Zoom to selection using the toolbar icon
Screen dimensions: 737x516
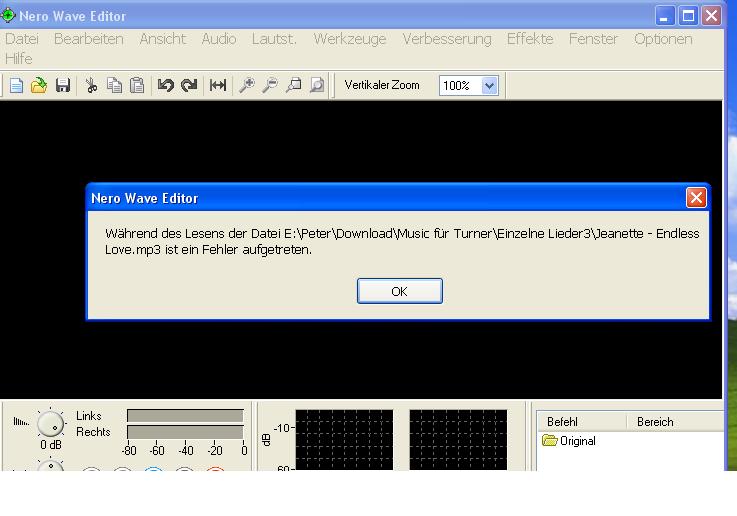pyautogui.click(x=294, y=86)
